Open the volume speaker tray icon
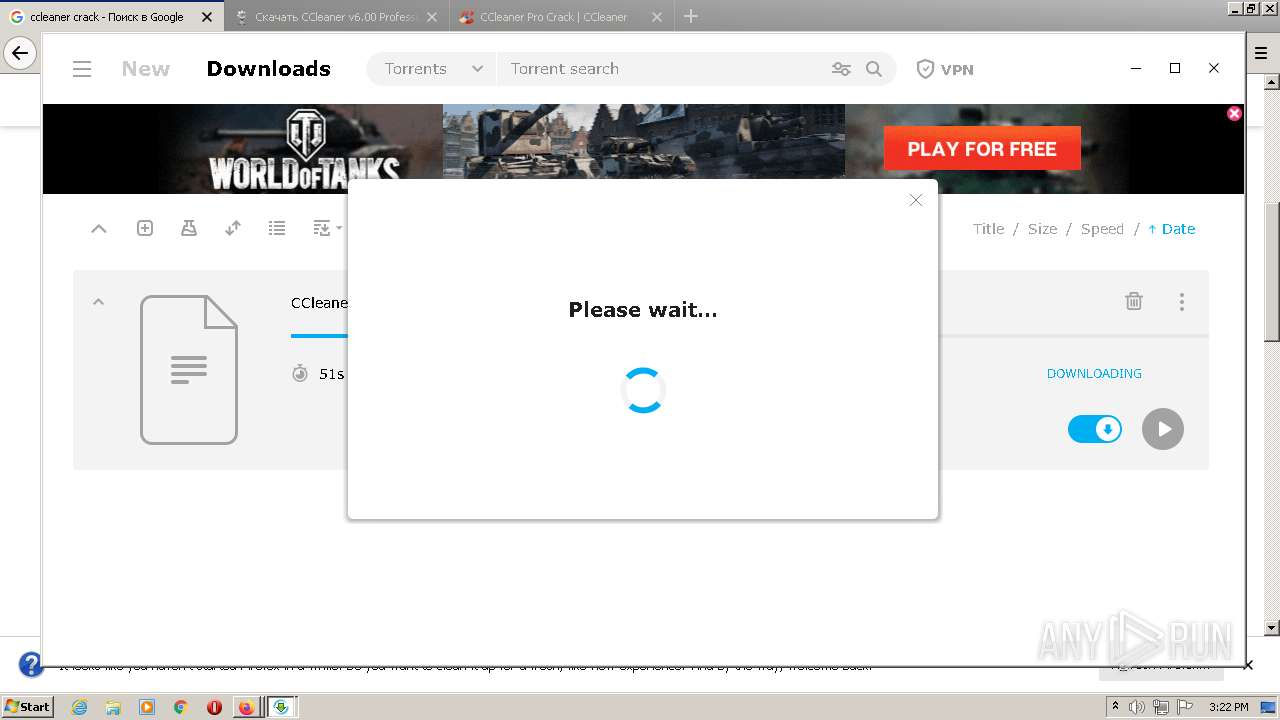The height and width of the screenshot is (720, 1280). click(x=1137, y=707)
